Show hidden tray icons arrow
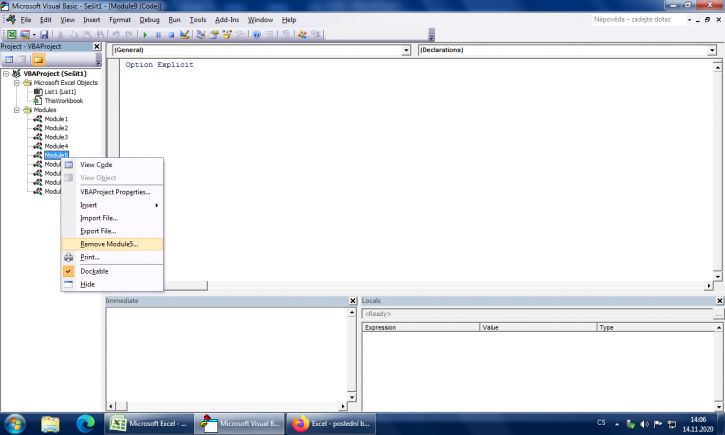 point(617,424)
